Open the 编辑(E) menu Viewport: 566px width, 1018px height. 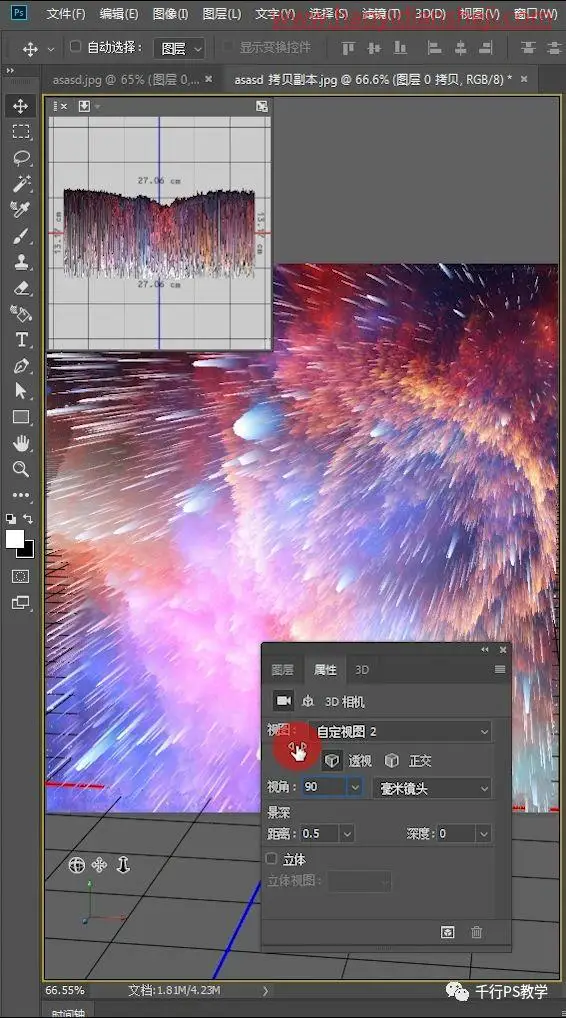point(119,14)
